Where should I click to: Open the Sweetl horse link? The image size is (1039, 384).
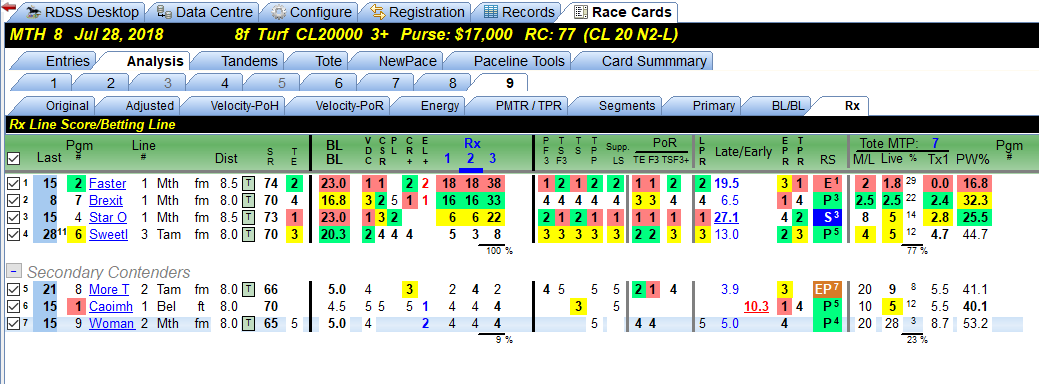108,234
